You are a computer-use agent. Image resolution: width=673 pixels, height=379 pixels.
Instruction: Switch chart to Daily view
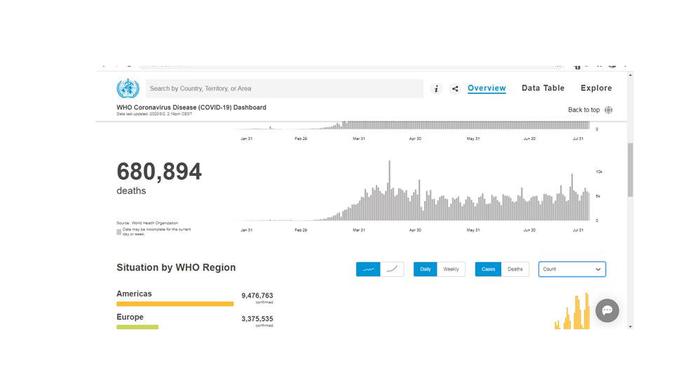click(425, 269)
